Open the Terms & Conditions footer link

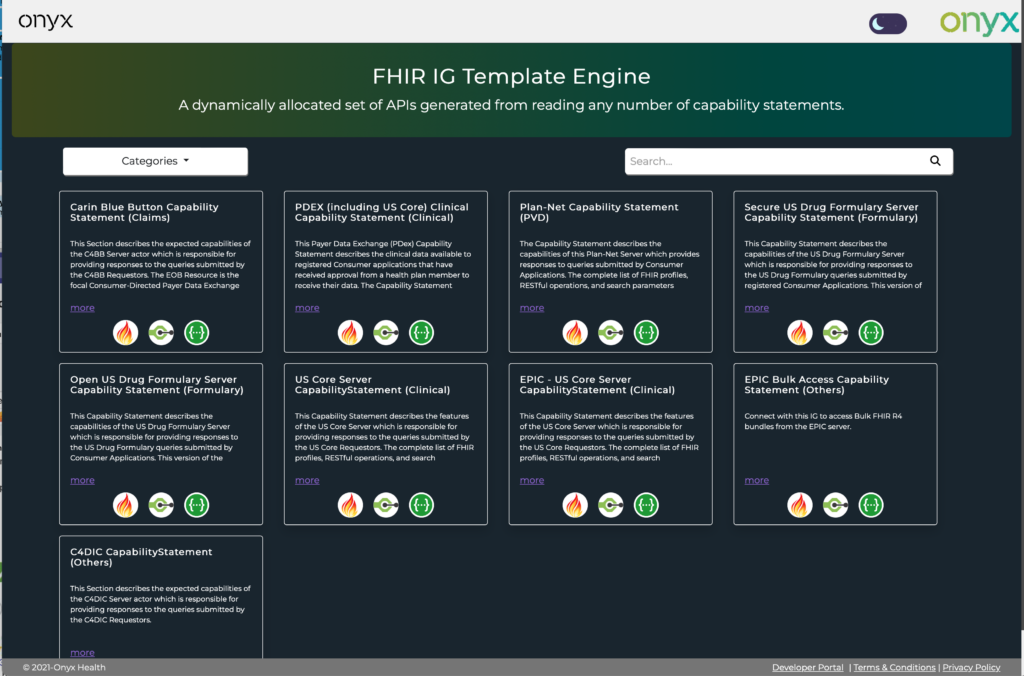894,668
